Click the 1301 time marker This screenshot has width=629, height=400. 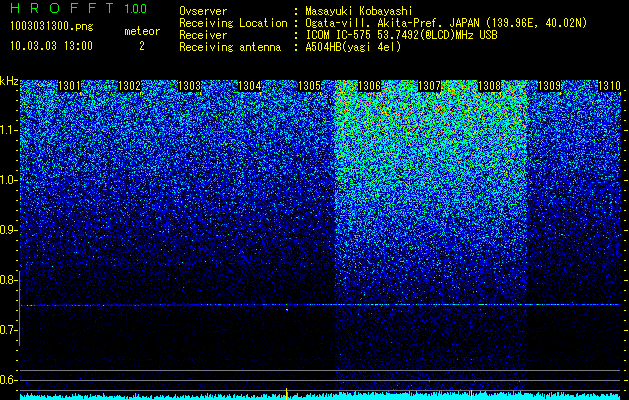69,86
